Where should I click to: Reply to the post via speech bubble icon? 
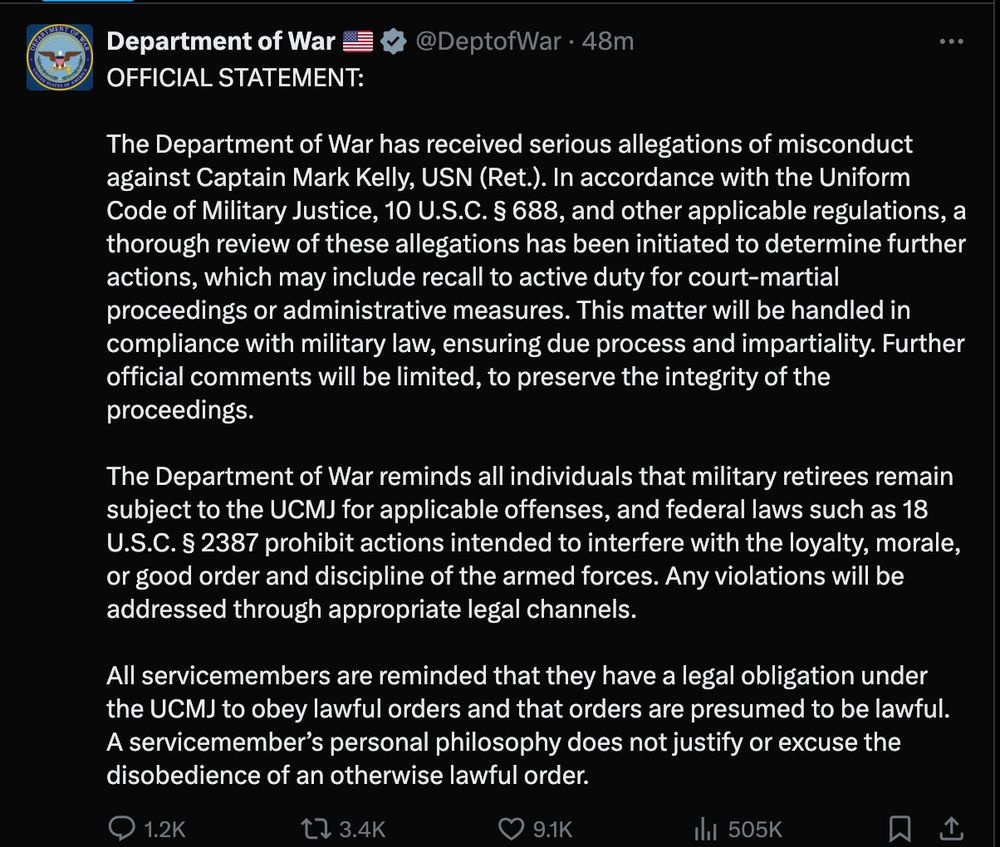tap(121, 829)
